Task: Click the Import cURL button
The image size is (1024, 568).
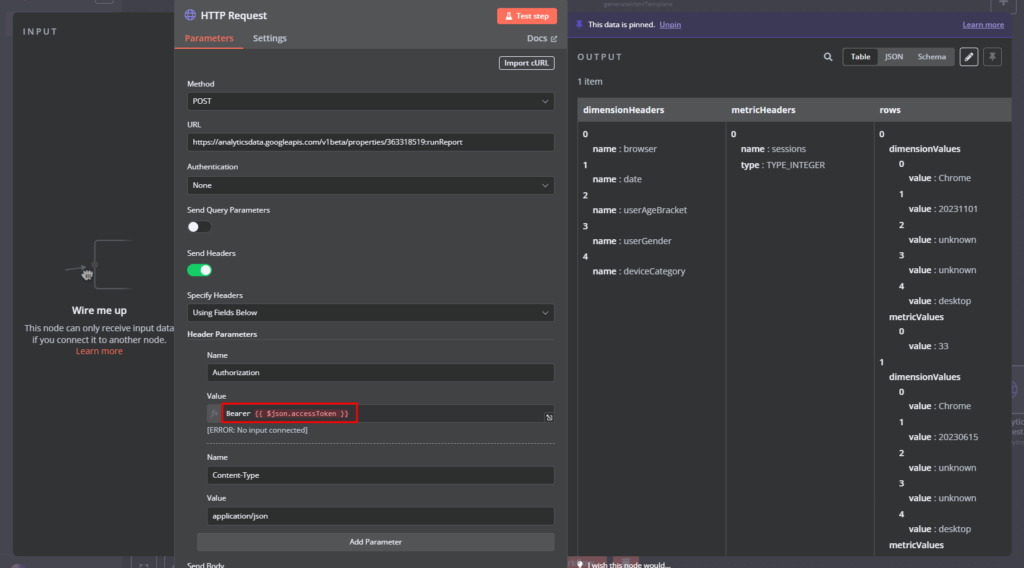Action: [526, 63]
